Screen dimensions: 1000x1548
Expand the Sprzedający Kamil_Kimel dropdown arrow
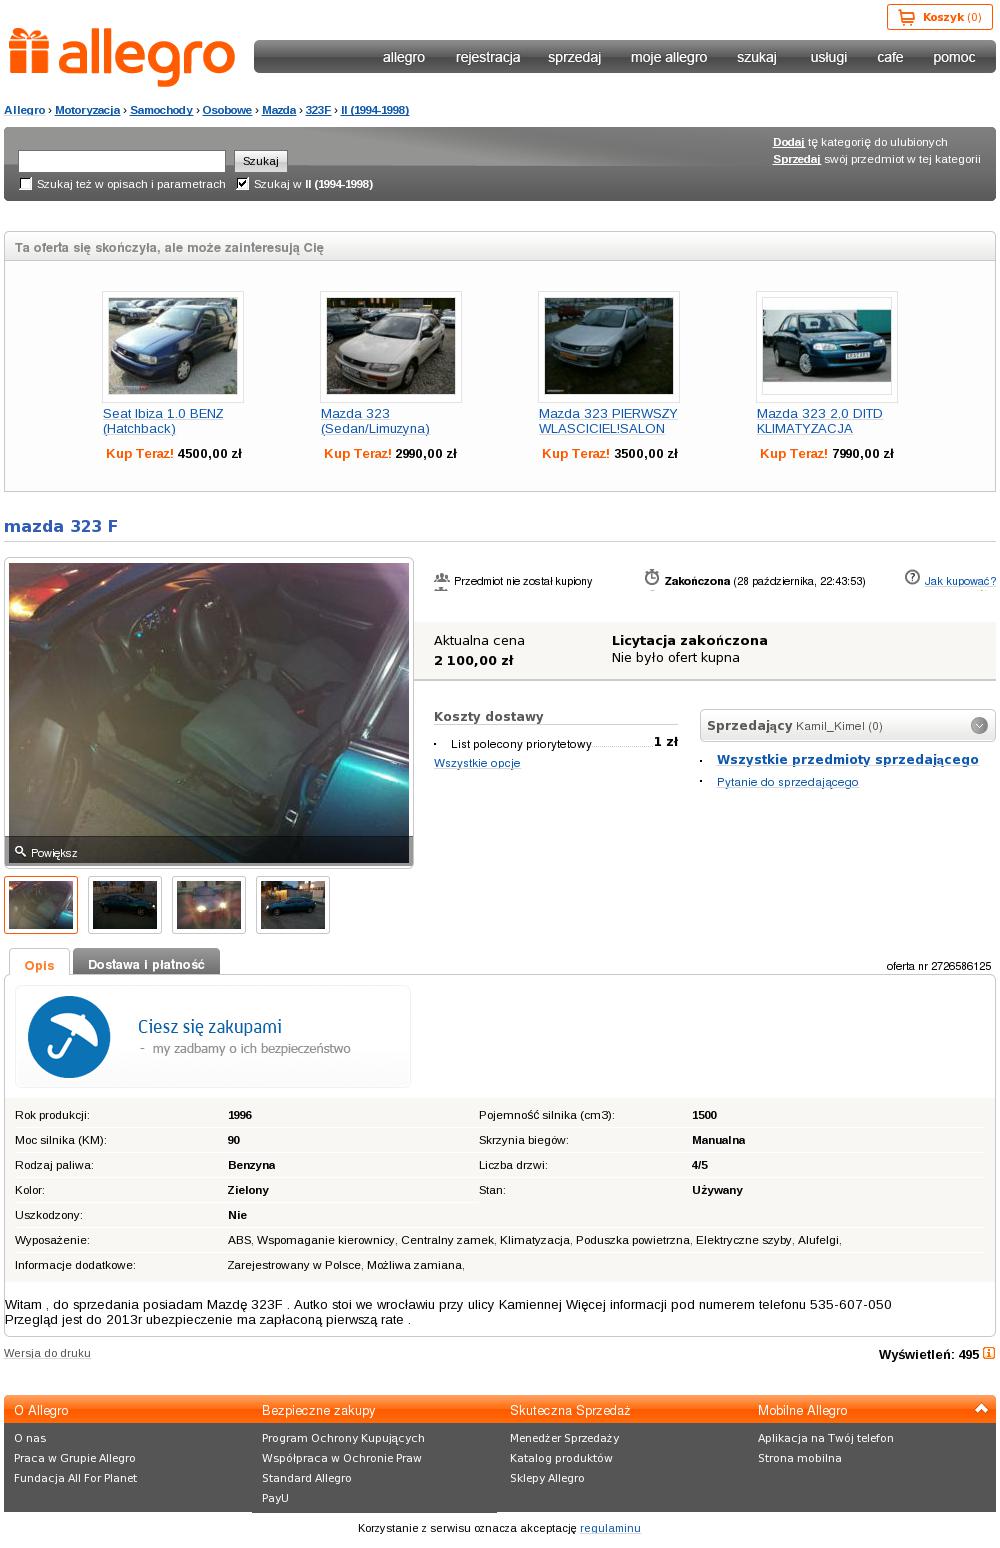pos(979,726)
